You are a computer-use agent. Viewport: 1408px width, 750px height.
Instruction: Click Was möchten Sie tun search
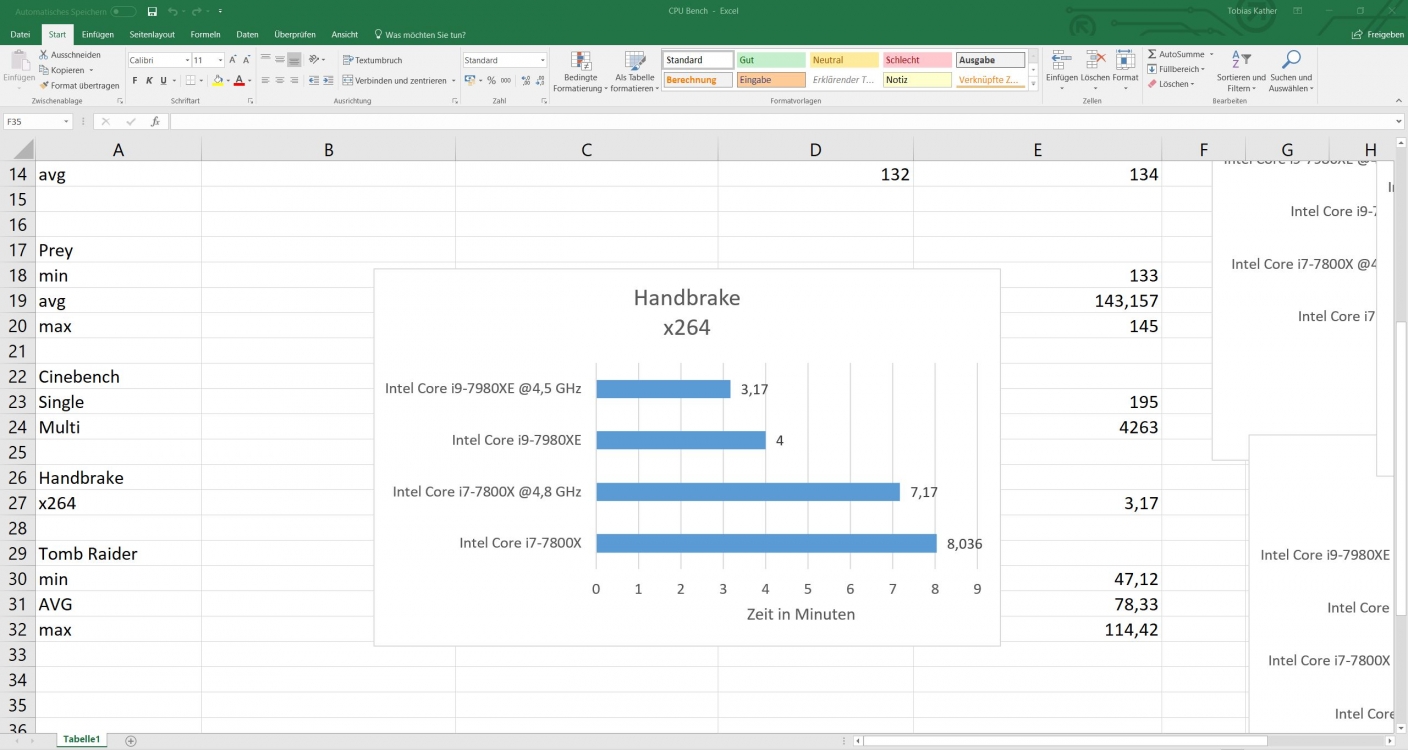coord(418,34)
